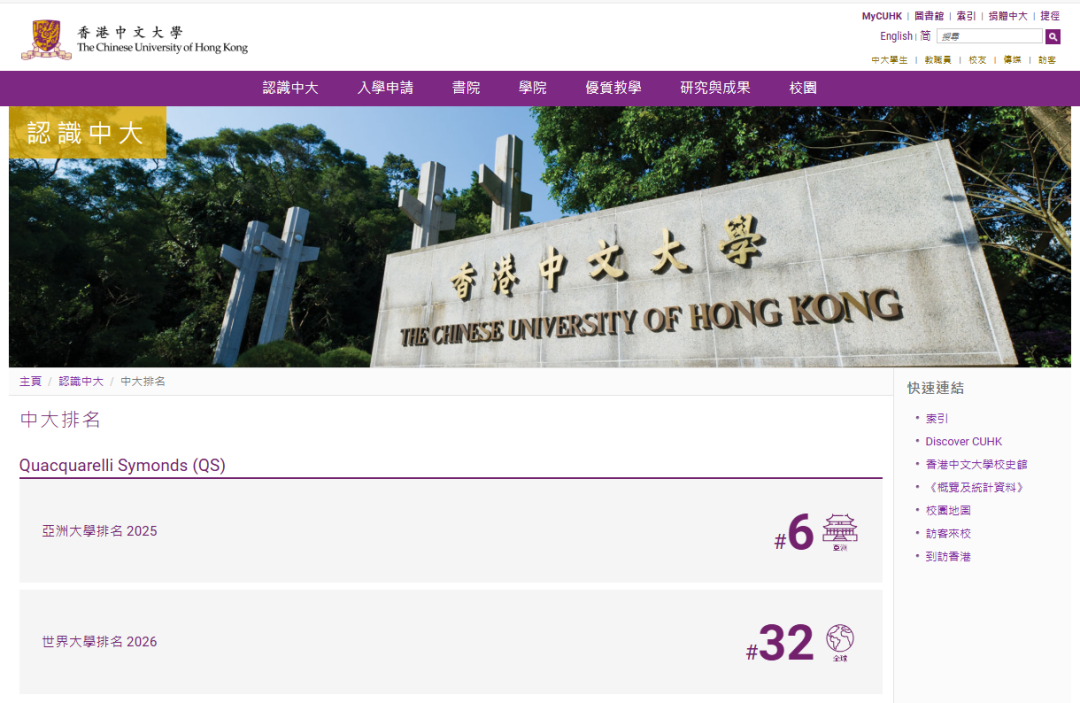Viewport: 1080px width, 703px height.
Task: Expand the 研究與成果 menu
Action: (x=715, y=88)
